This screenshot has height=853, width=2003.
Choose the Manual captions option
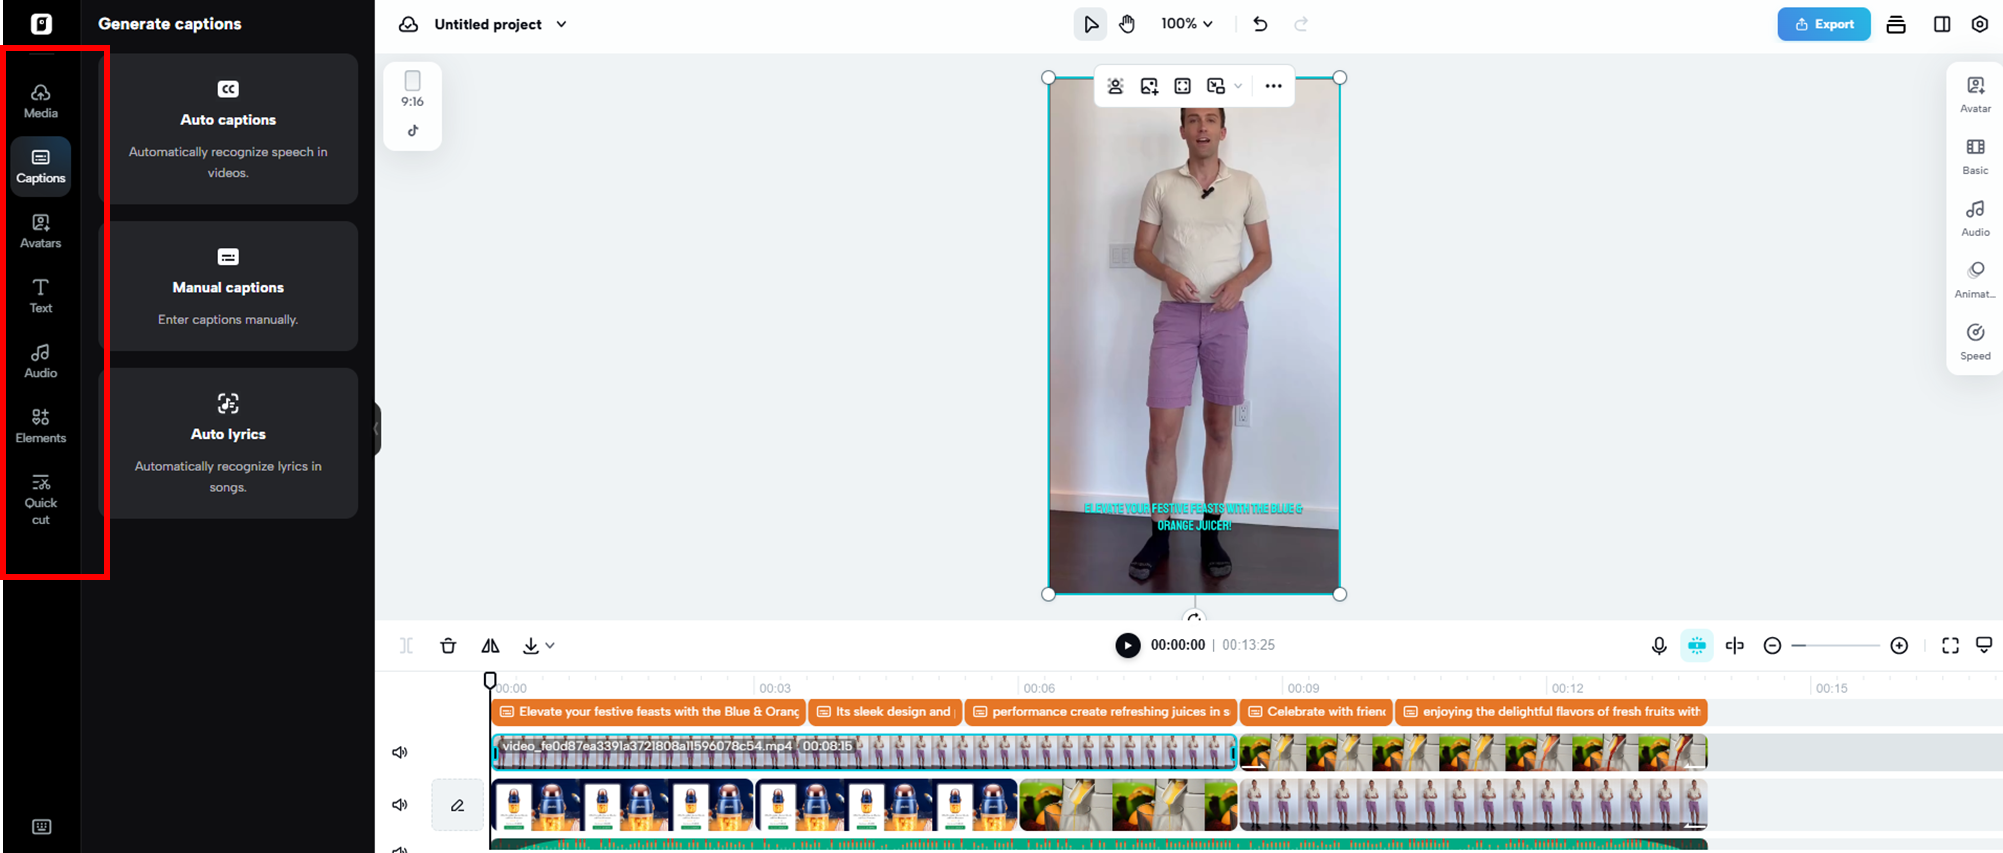pyautogui.click(x=229, y=286)
